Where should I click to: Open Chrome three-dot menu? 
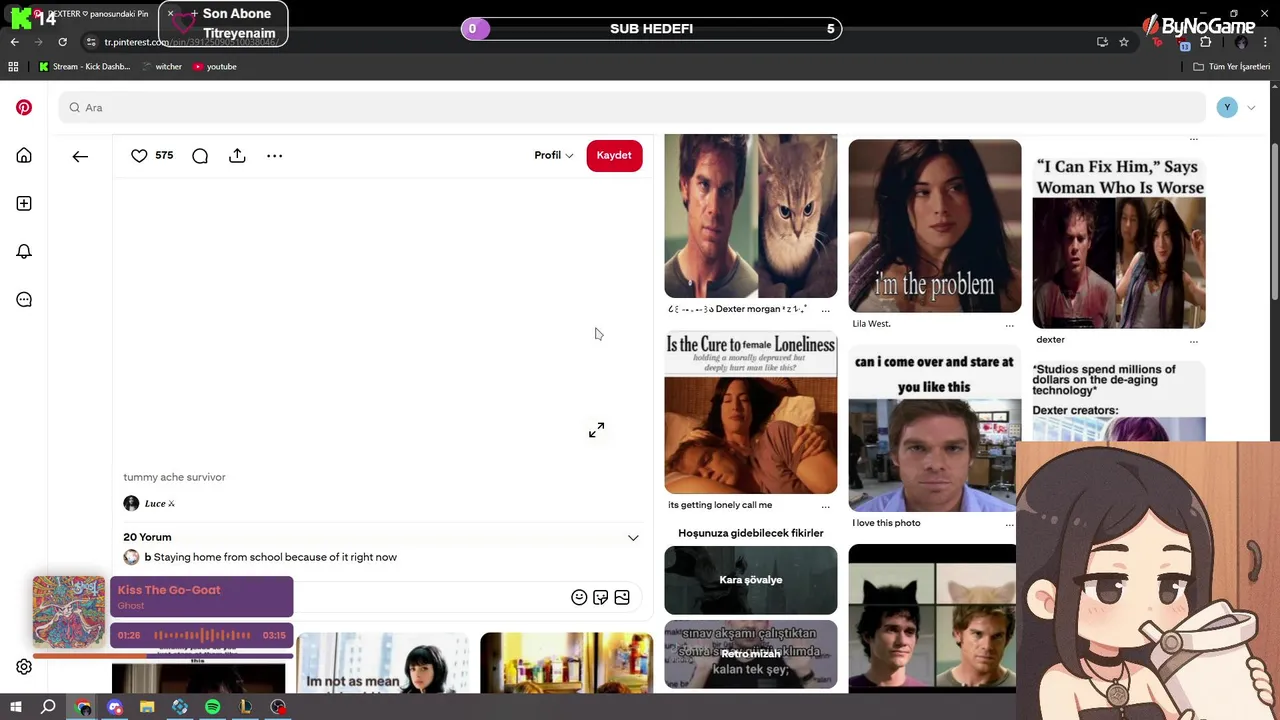point(1266,42)
